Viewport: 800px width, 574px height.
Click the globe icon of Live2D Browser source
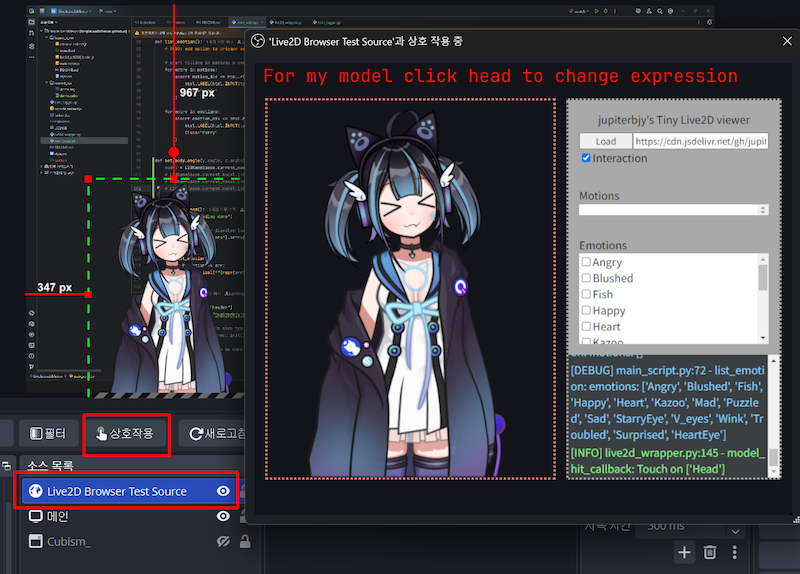[x=34, y=491]
